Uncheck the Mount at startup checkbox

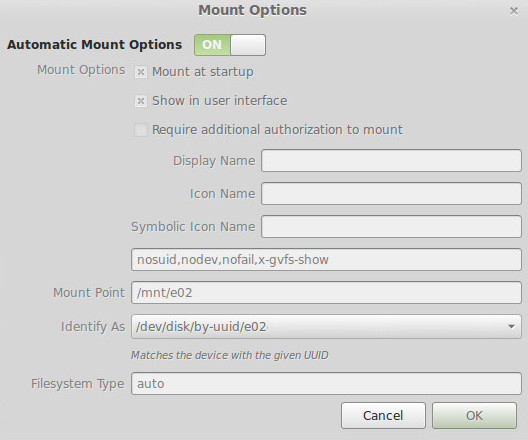[x=141, y=72]
